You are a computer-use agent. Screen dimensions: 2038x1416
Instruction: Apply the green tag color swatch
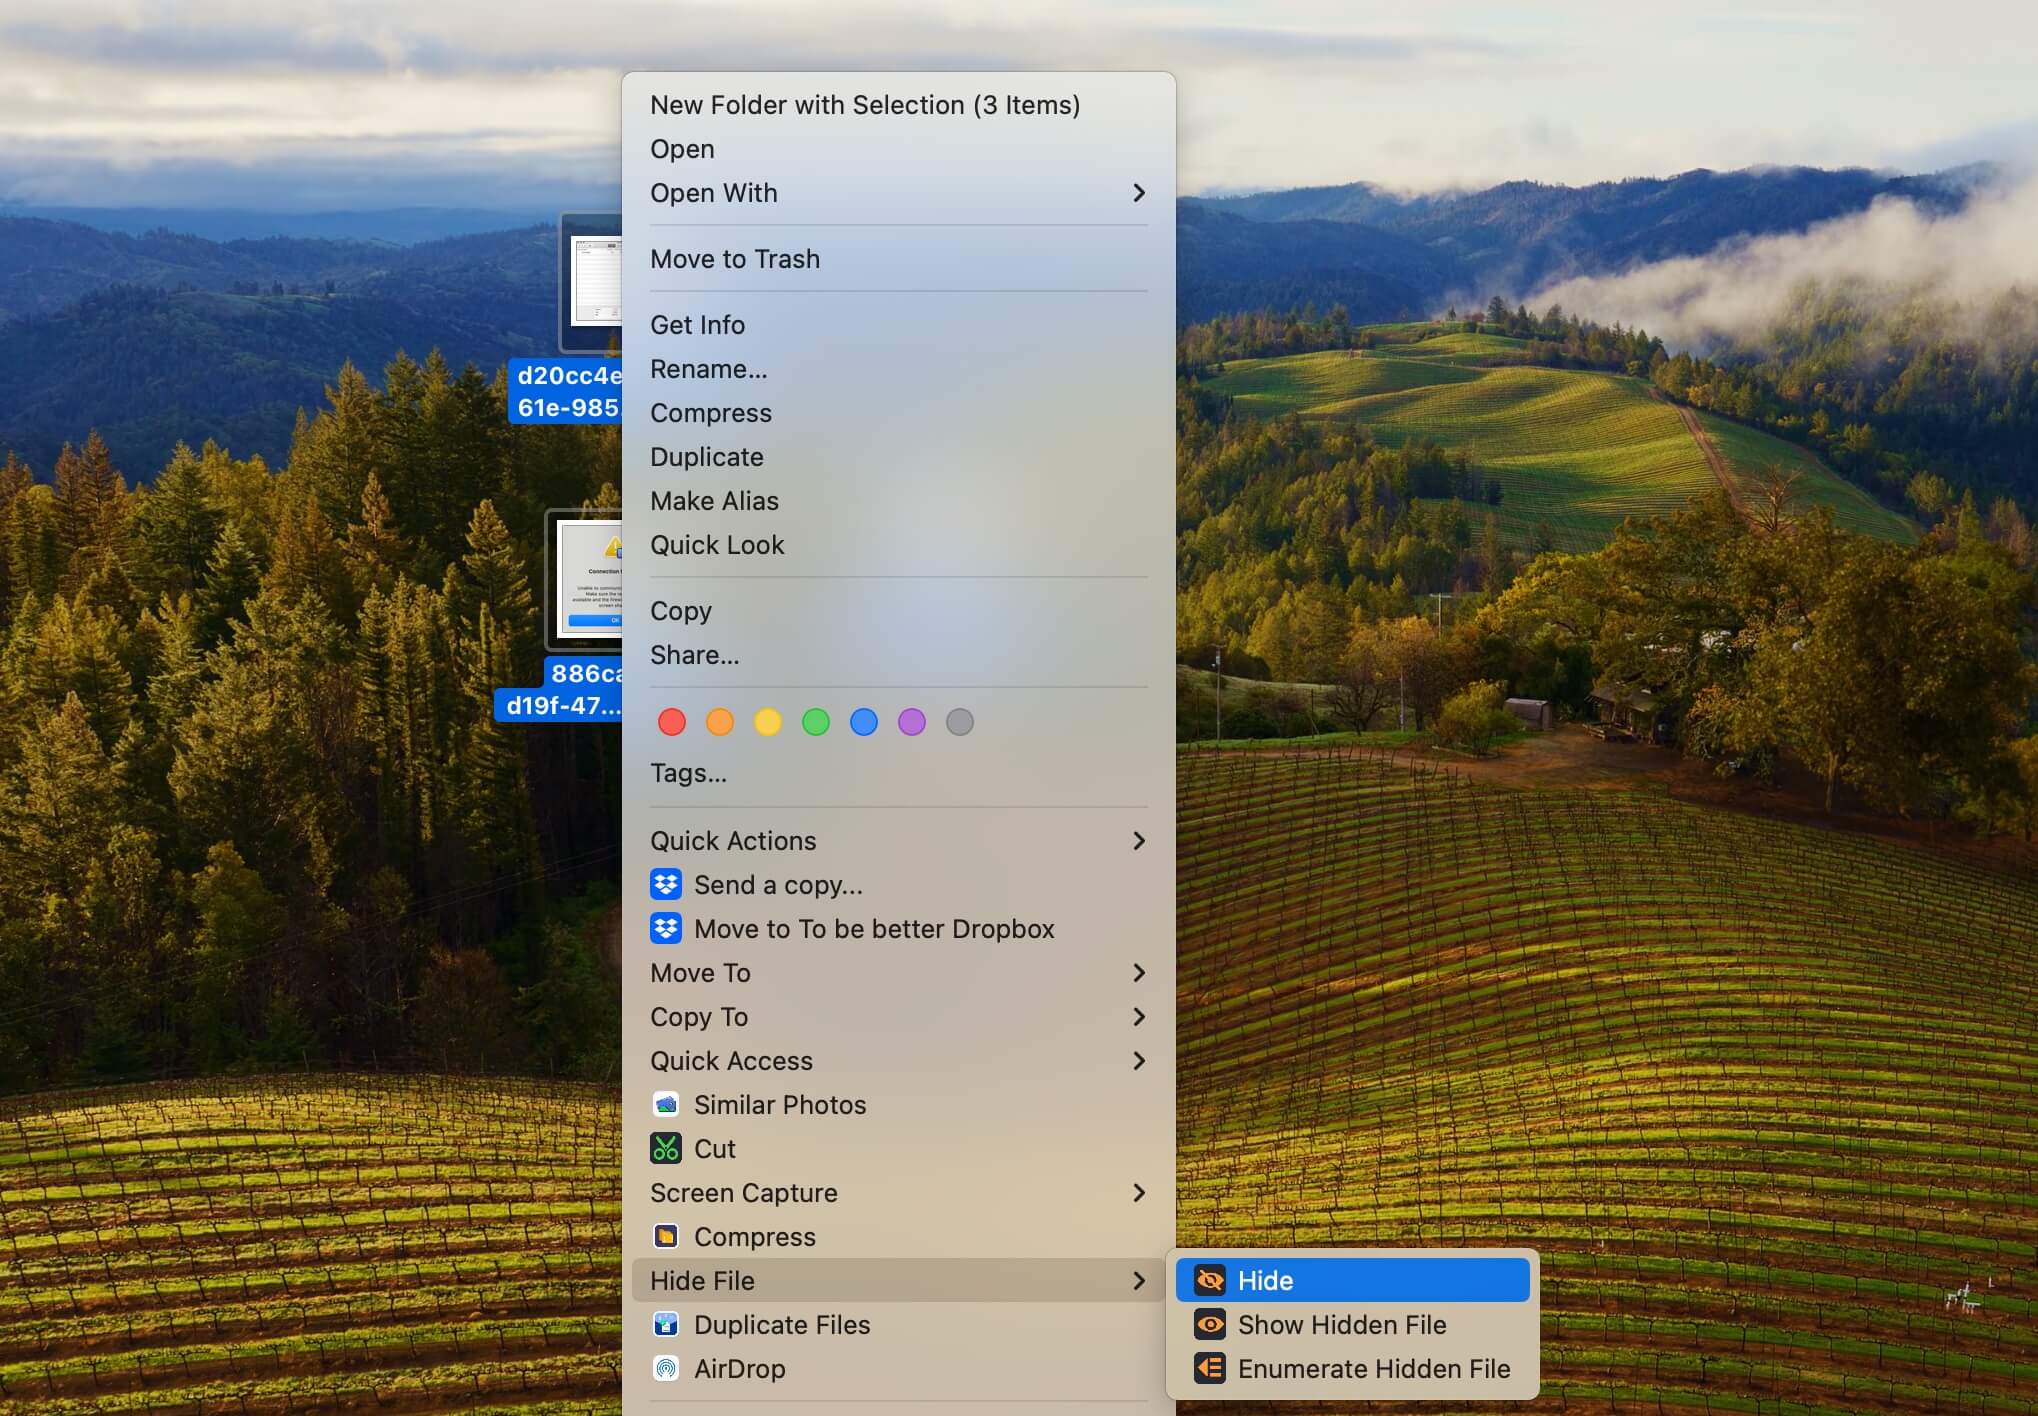point(815,721)
